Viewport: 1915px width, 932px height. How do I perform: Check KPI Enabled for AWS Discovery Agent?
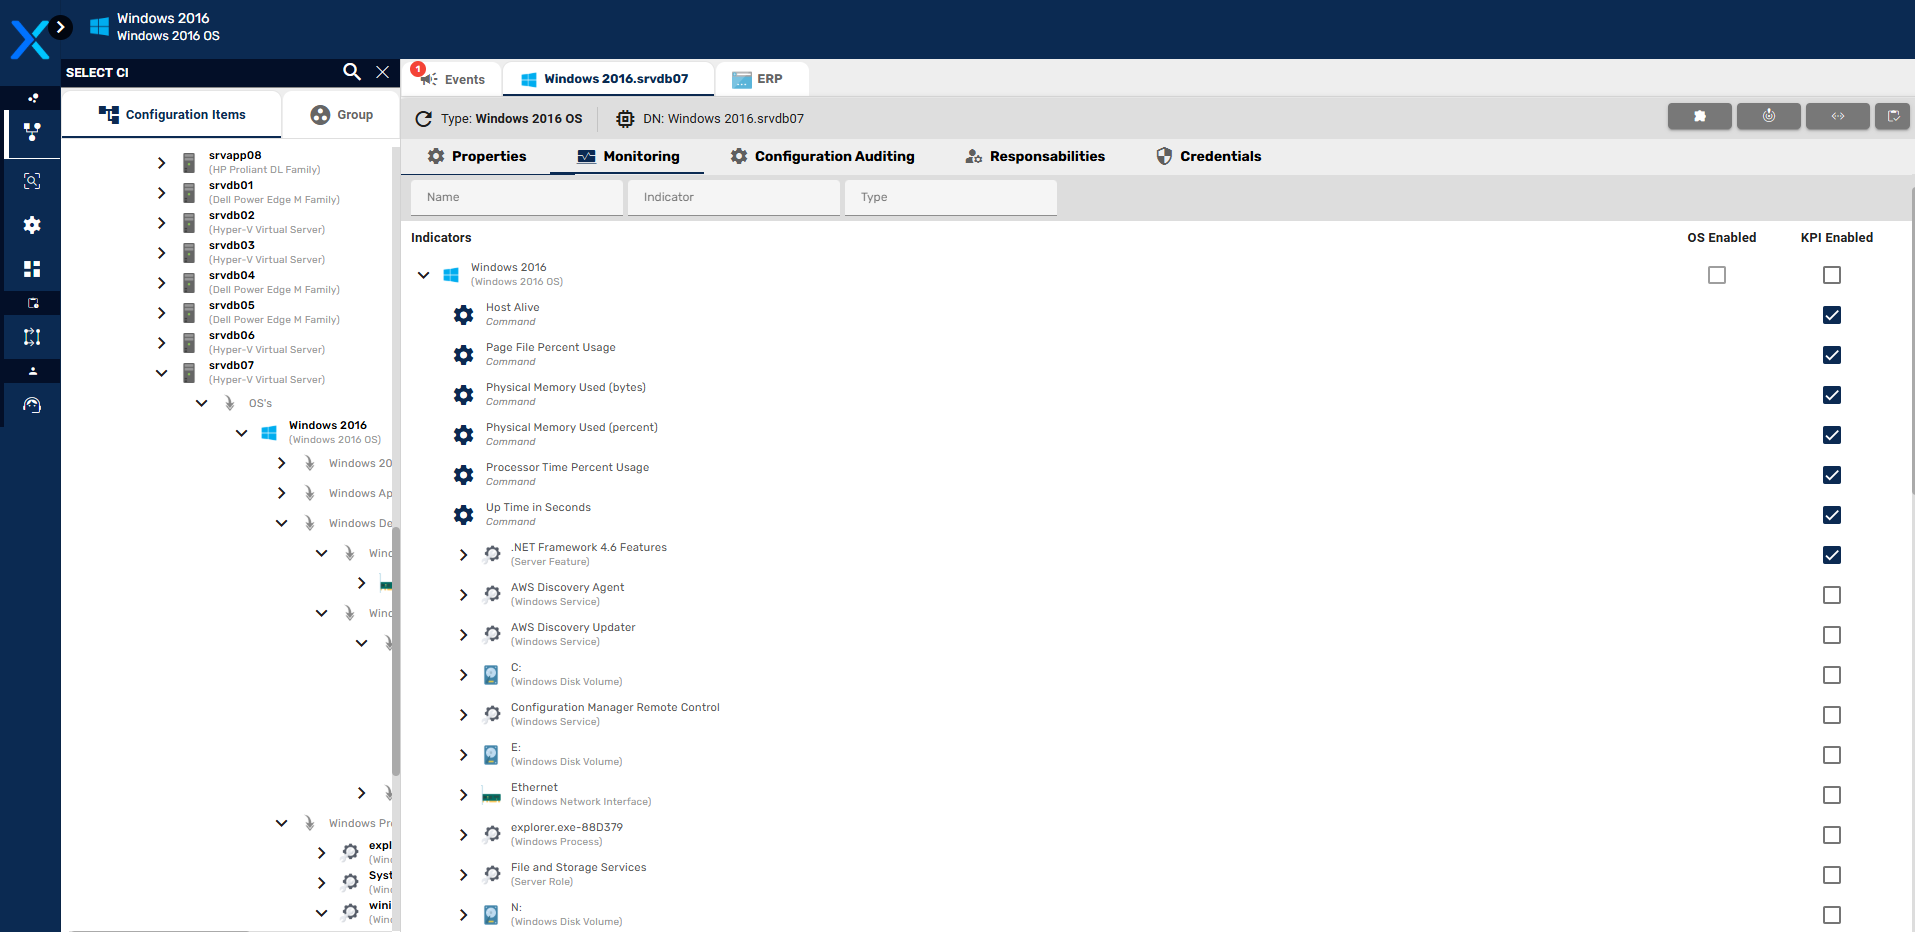pyautogui.click(x=1831, y=595)
